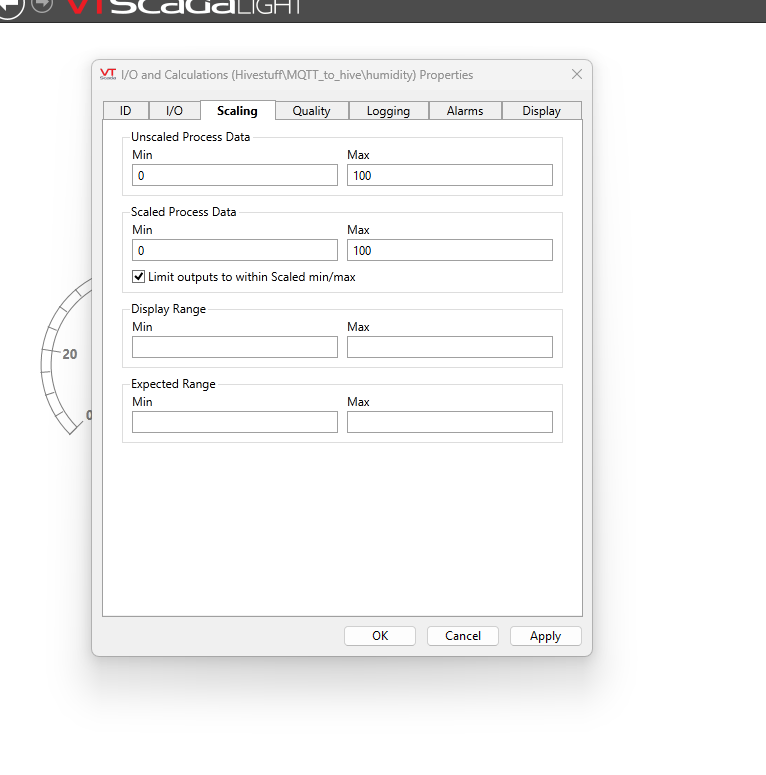
Task: Click the Cancel button
Action: coord(463,636)
